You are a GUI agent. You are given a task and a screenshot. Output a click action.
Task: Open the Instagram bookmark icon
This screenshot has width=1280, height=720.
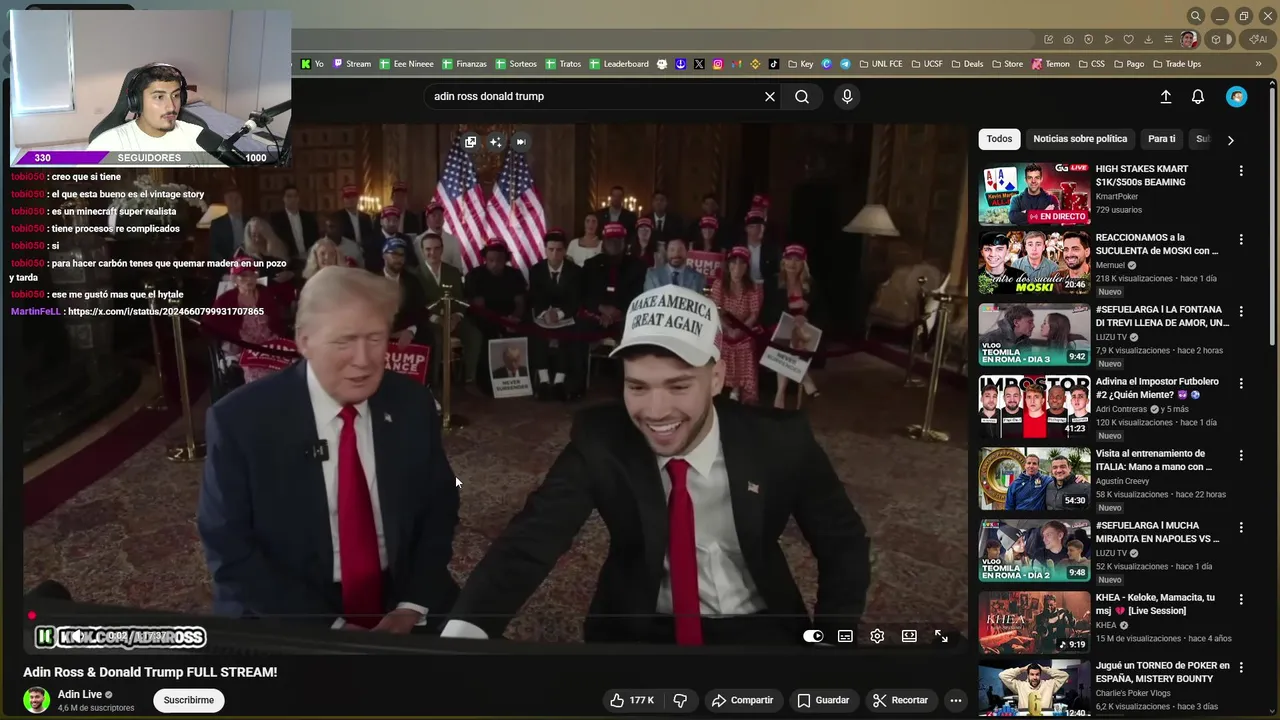(x=718, y=64)
